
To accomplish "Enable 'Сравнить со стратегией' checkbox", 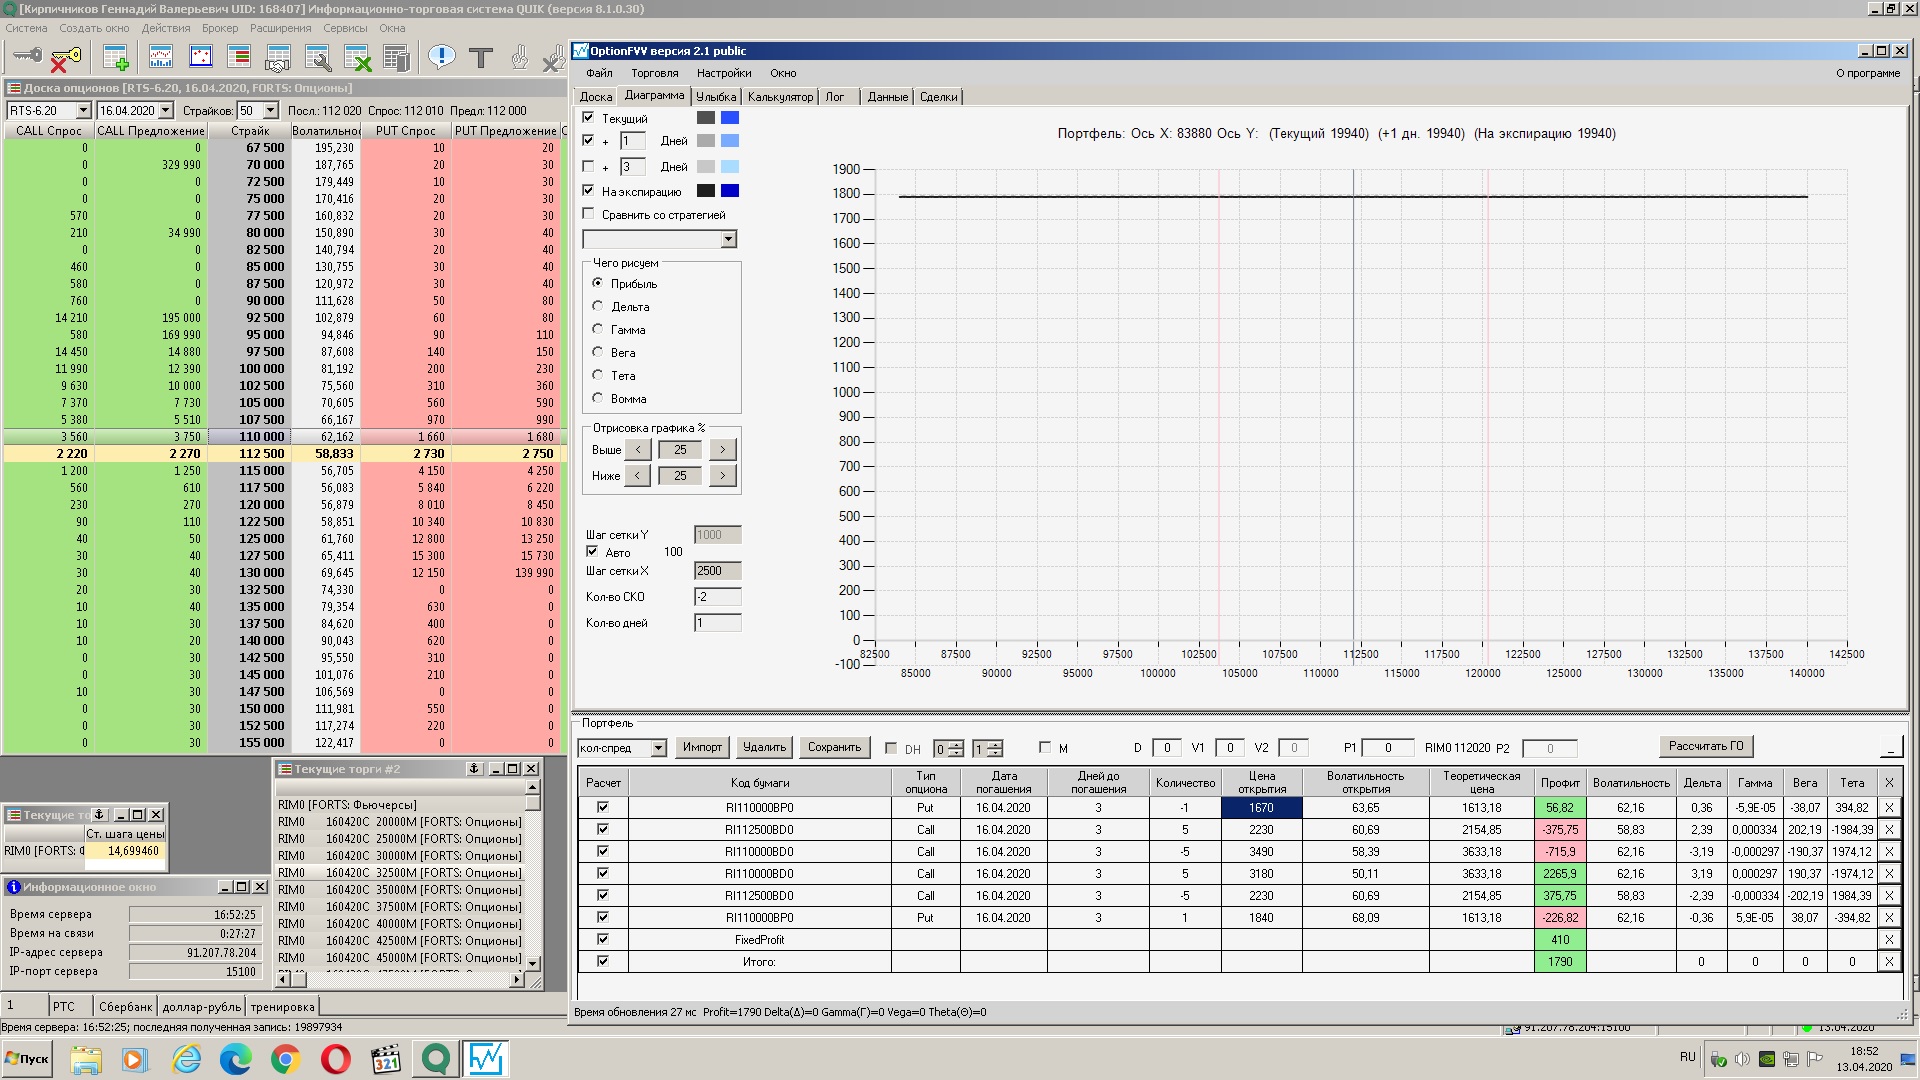I will click(x=588, y=214).
